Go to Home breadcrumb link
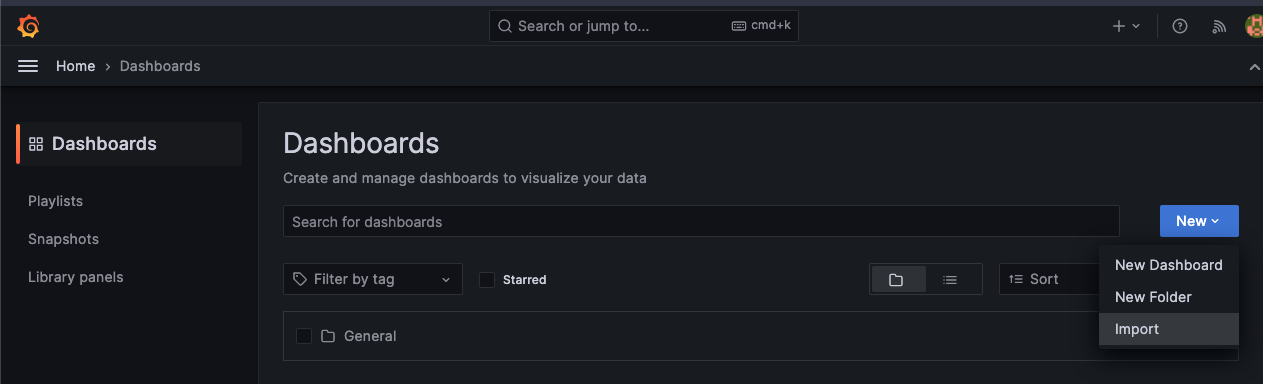This screenshot has height=384, width=1263. click(x=76, y=66)
